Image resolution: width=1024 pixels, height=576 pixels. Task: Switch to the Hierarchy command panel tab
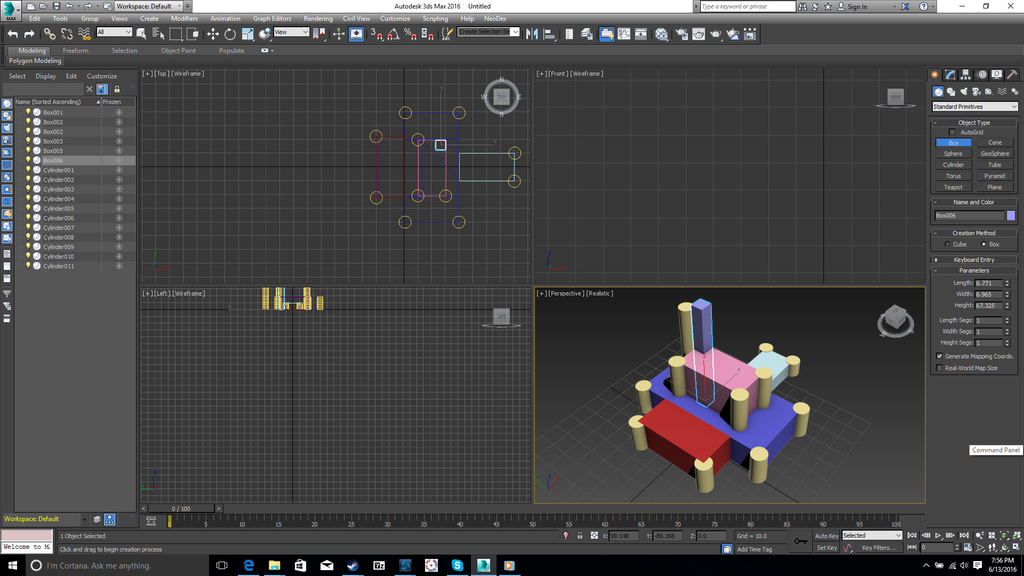[965, 74]
